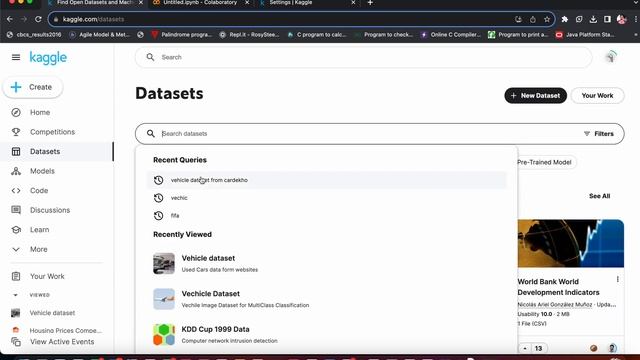Select recent query 'vechic'

327,198
